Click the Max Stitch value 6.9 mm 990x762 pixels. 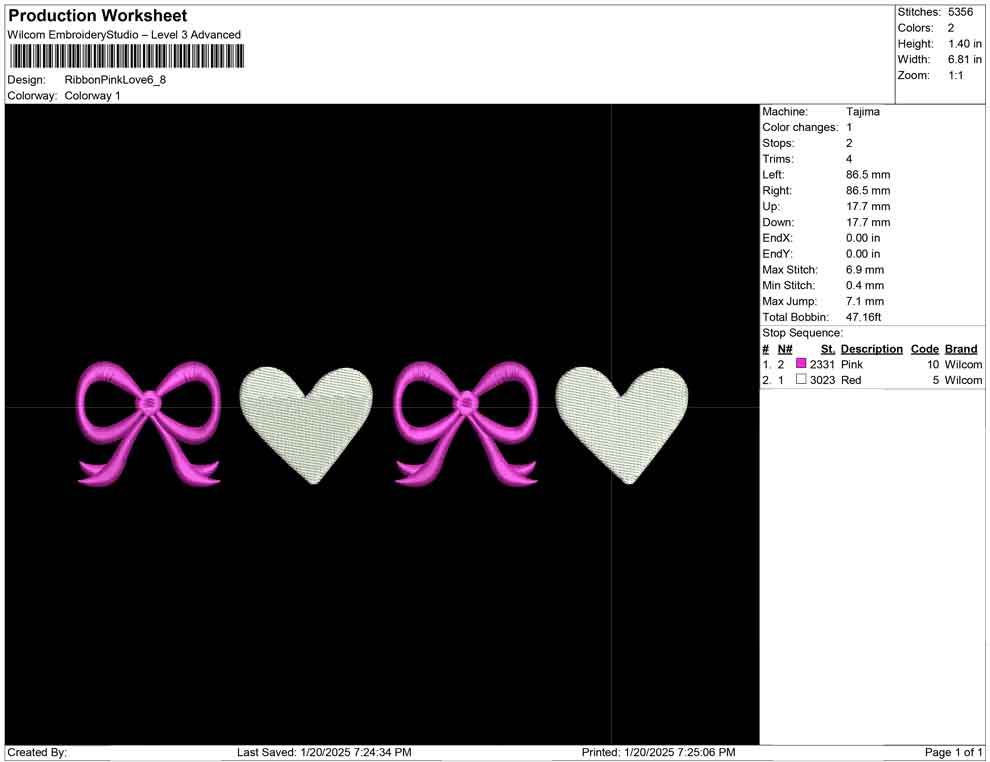coord(866,269)
